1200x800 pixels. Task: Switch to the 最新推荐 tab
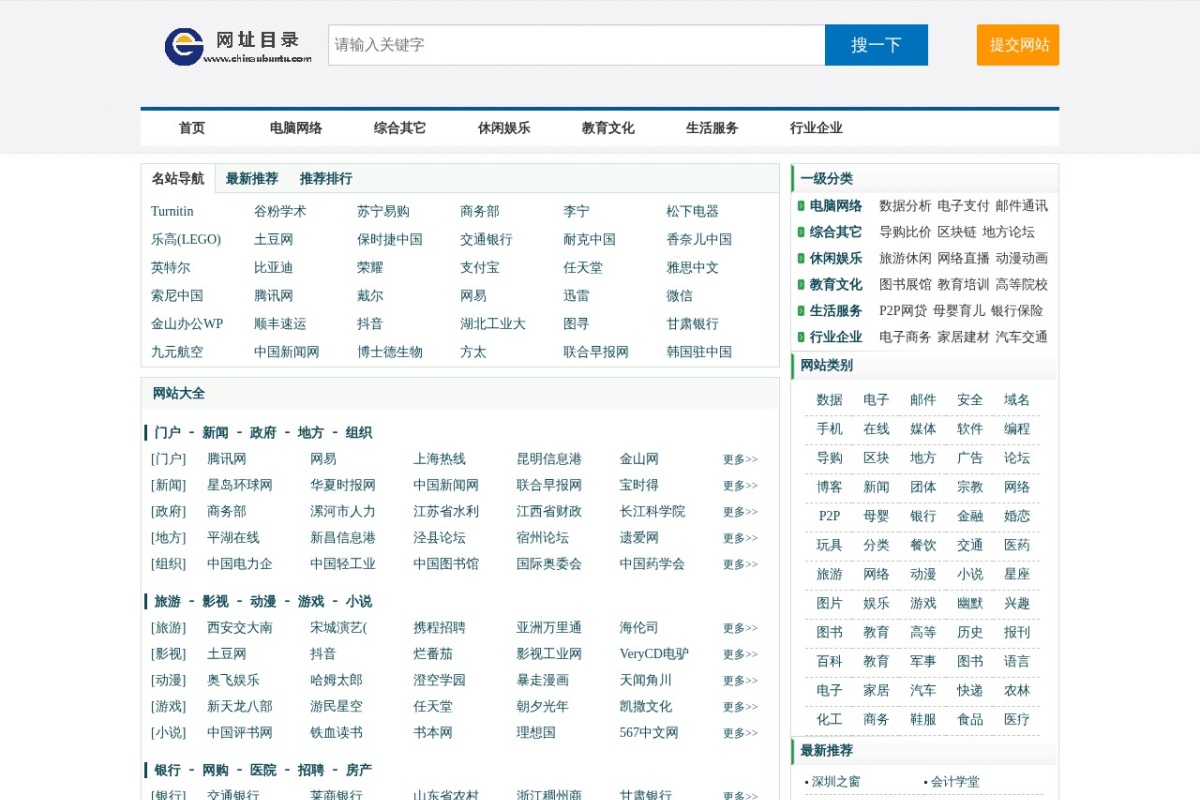(x=252, y=179)
